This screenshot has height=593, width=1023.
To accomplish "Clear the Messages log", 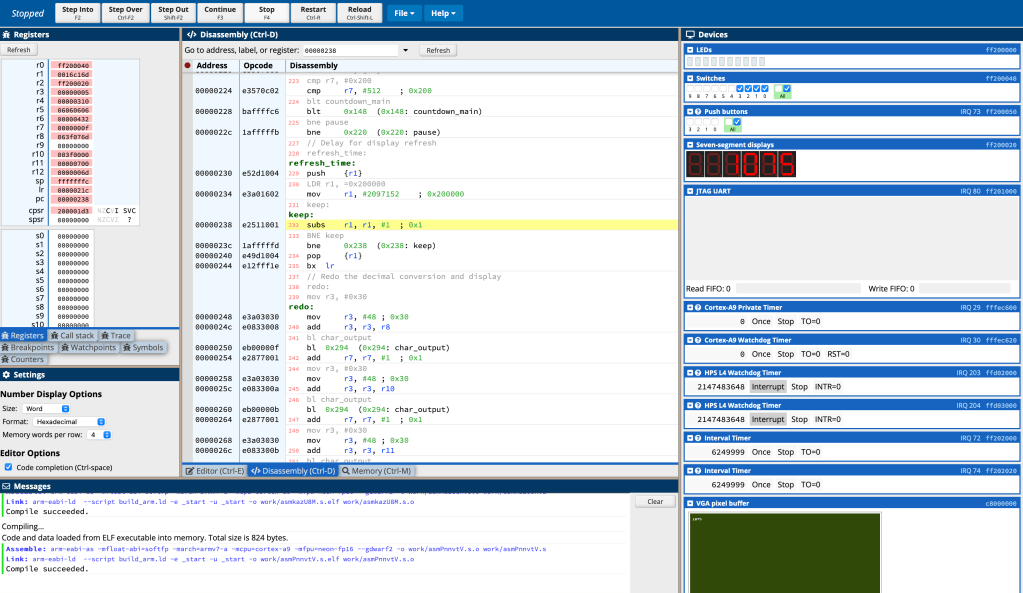I will (655, 502).
